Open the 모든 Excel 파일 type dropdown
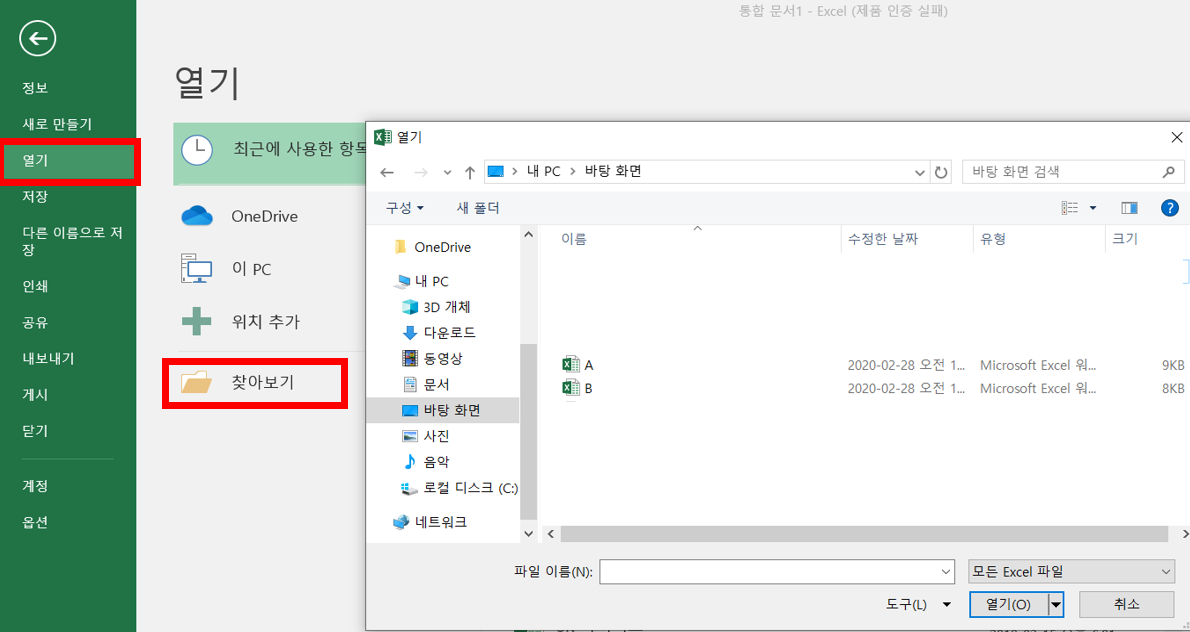This screenshot has height=632, width=1190. (1072, 572)
